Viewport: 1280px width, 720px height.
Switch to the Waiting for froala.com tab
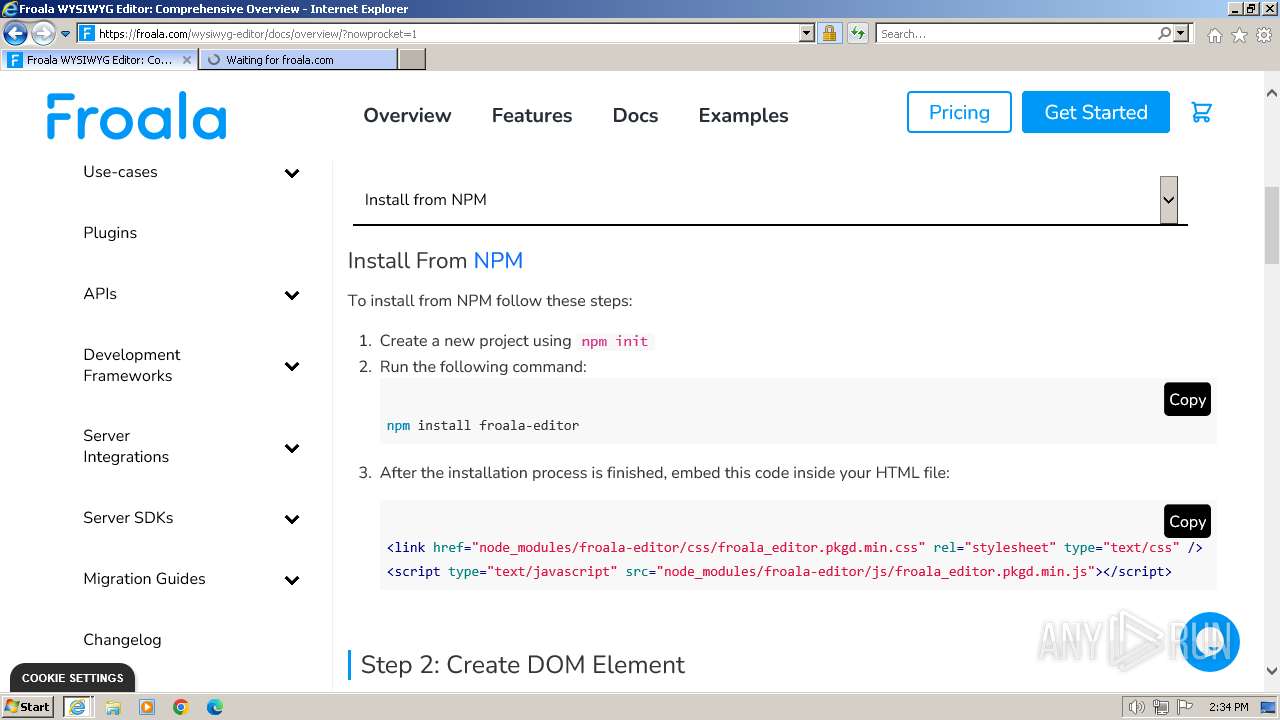tap(298, 60)
